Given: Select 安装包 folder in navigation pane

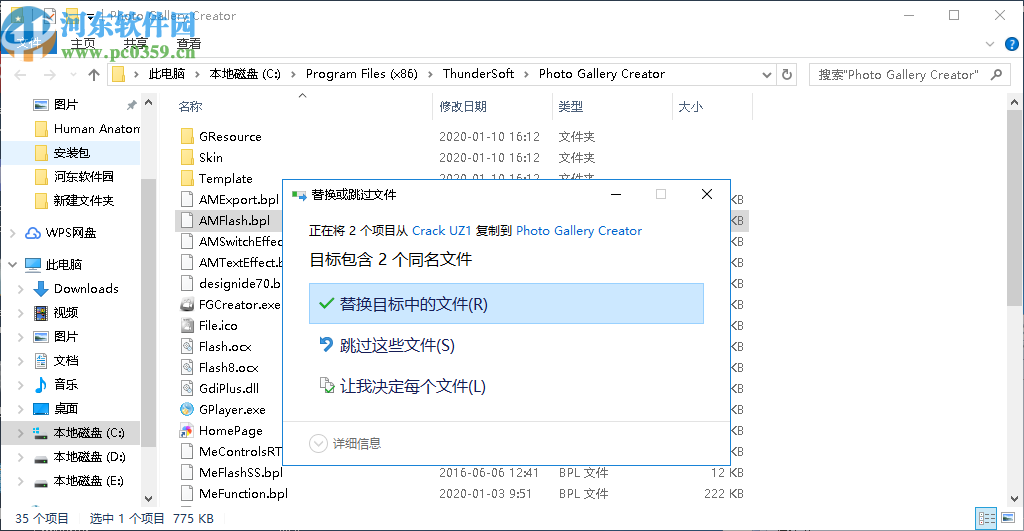Looking at the screenshot, I should [71, 153].
